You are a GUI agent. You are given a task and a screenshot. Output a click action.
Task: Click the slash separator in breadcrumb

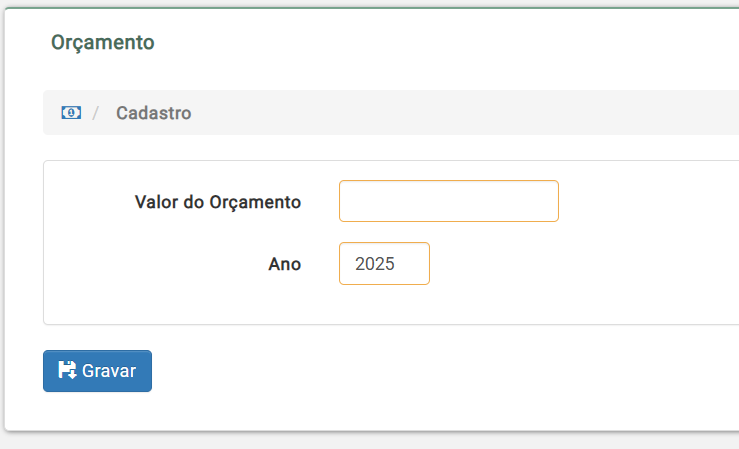coord(96,113)
